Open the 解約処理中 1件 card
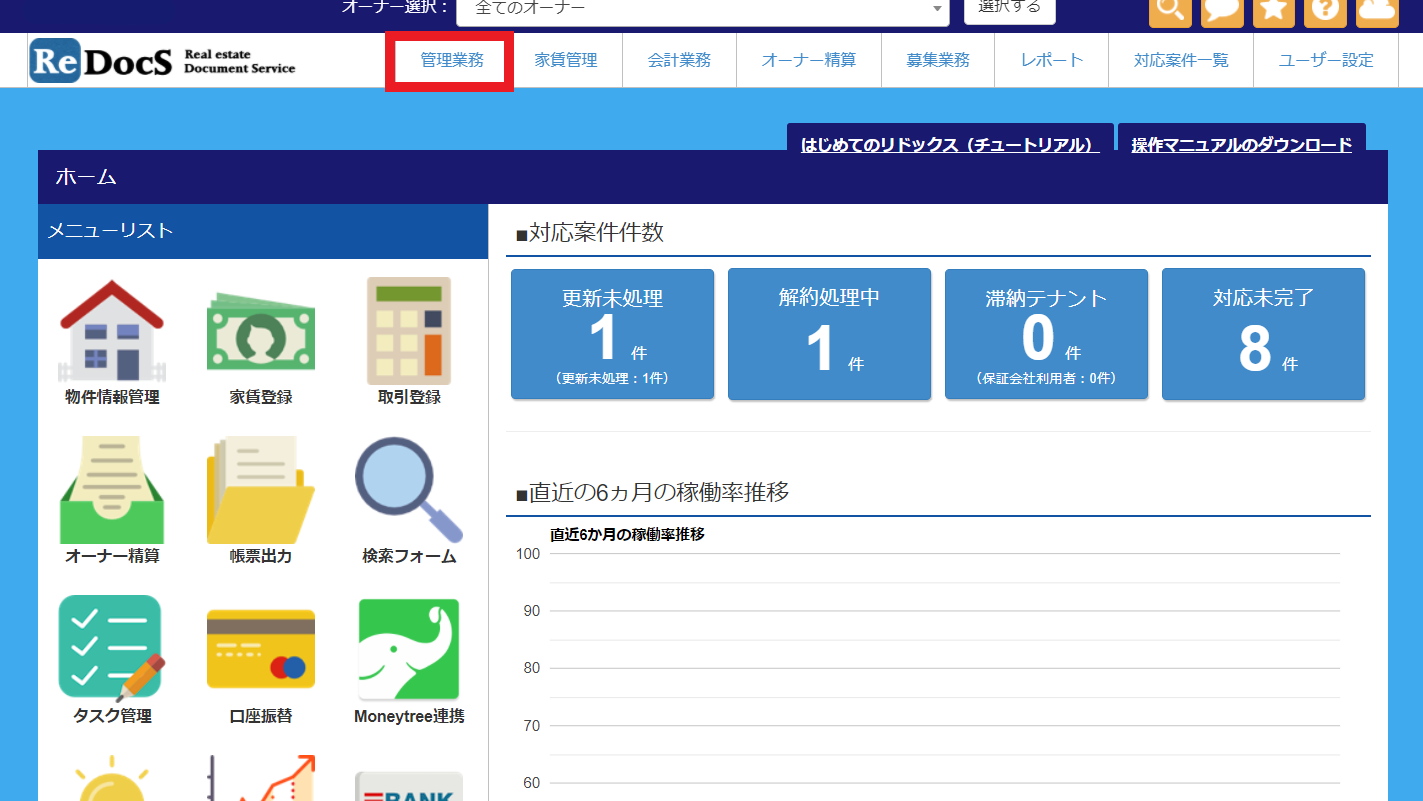 (830, 334)
